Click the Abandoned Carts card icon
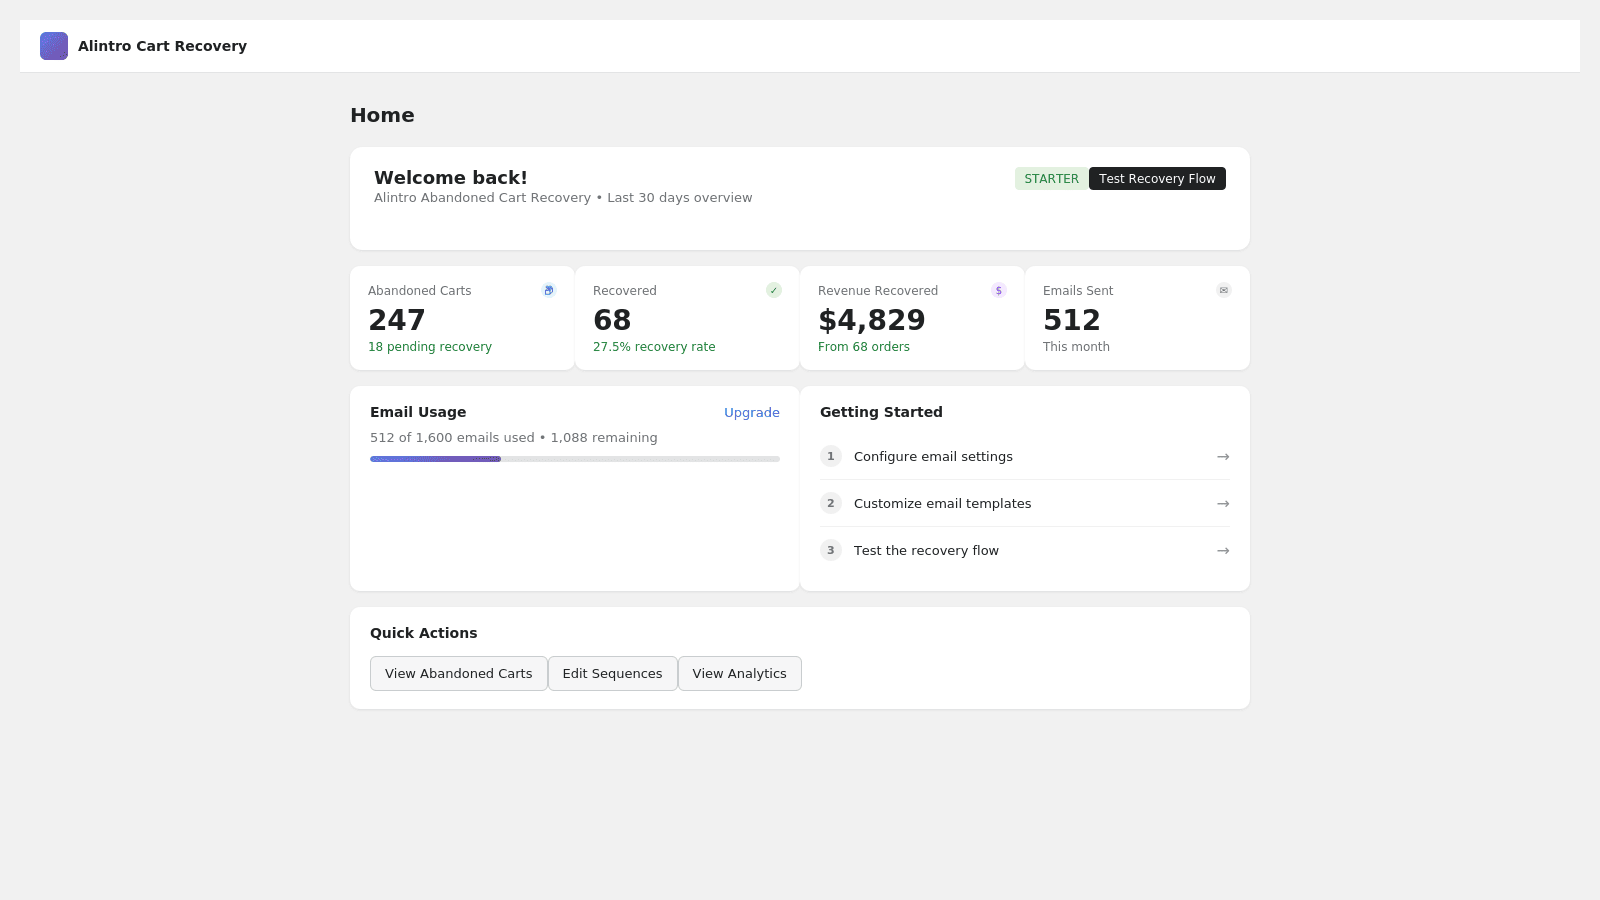Screen dimensions: 1600x900 [x=548, y=290]
